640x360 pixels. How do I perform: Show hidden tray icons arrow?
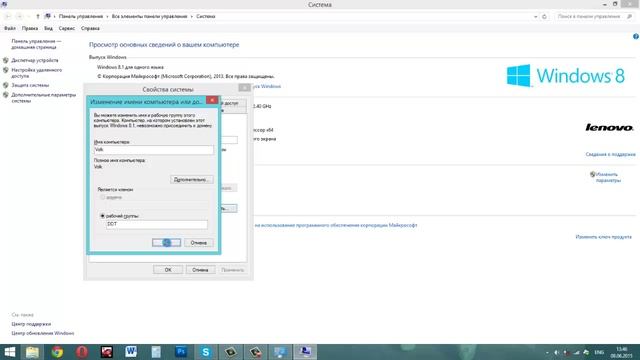[547, 352]
